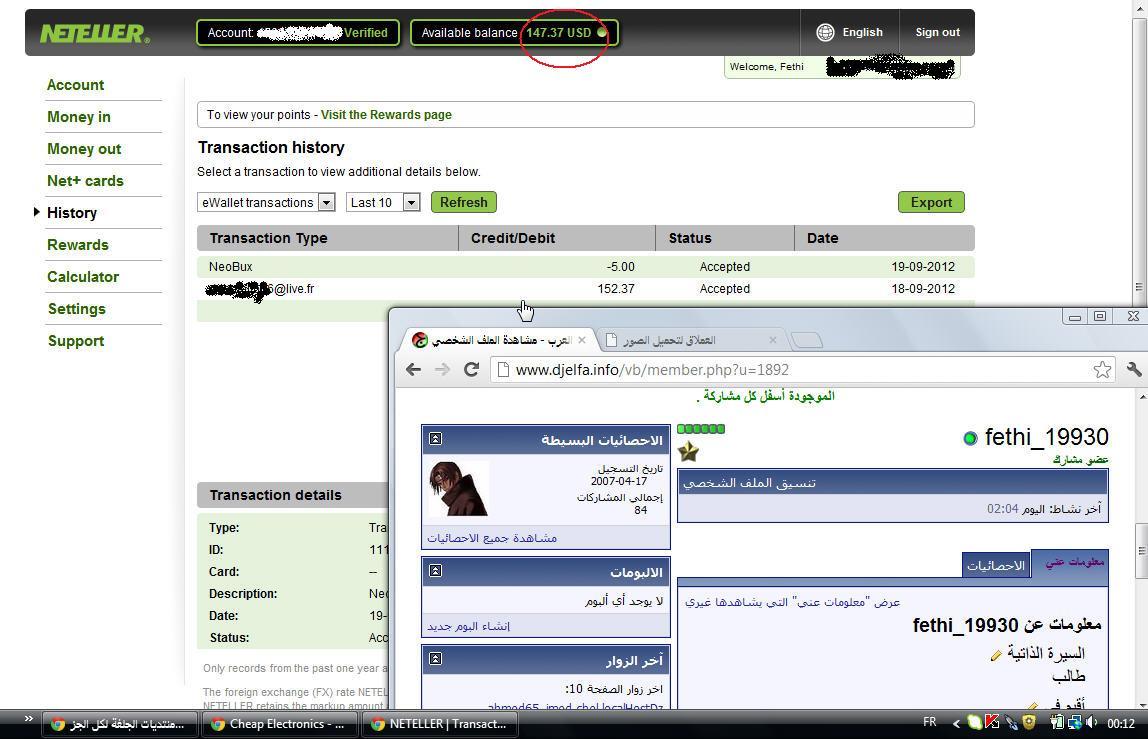This screenshot has width=1148, height=739.
Task: Reload the djelfa.info page
Action: (x=472, y=370)
